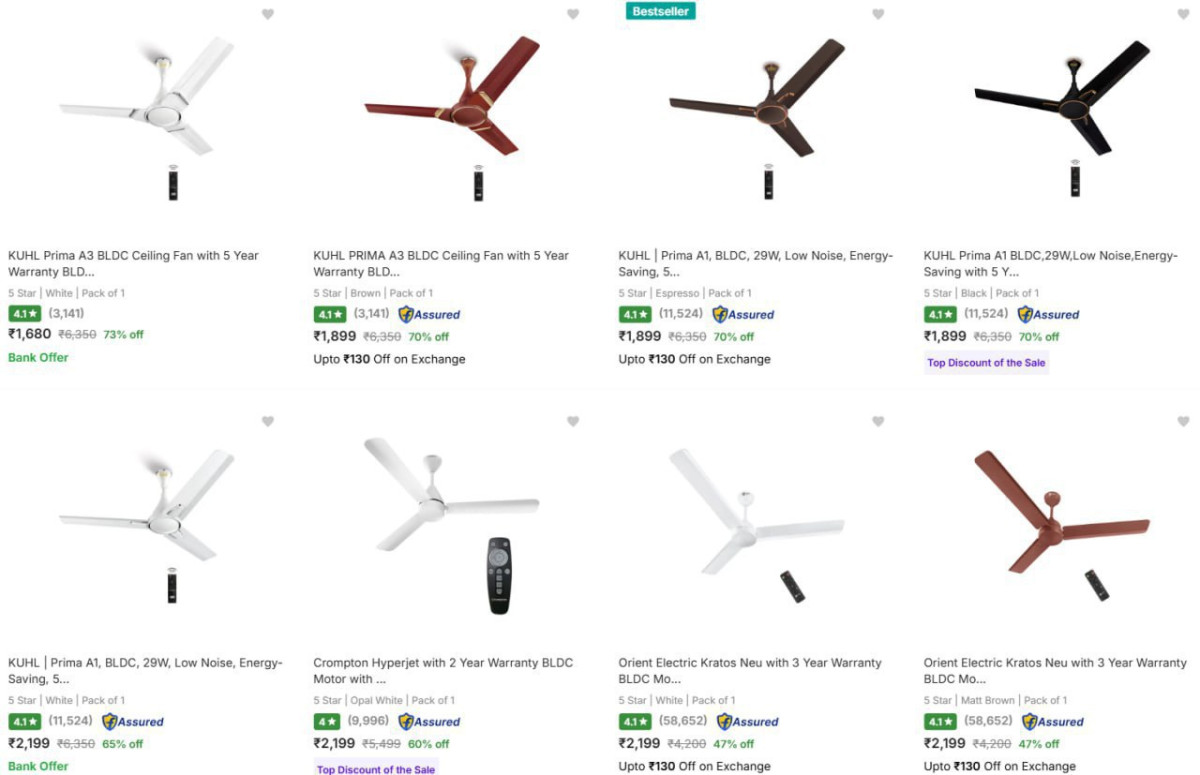
Task: Wishlist the white KUHL Prima A1 at ₹2,199
Action: coord(268,421)
